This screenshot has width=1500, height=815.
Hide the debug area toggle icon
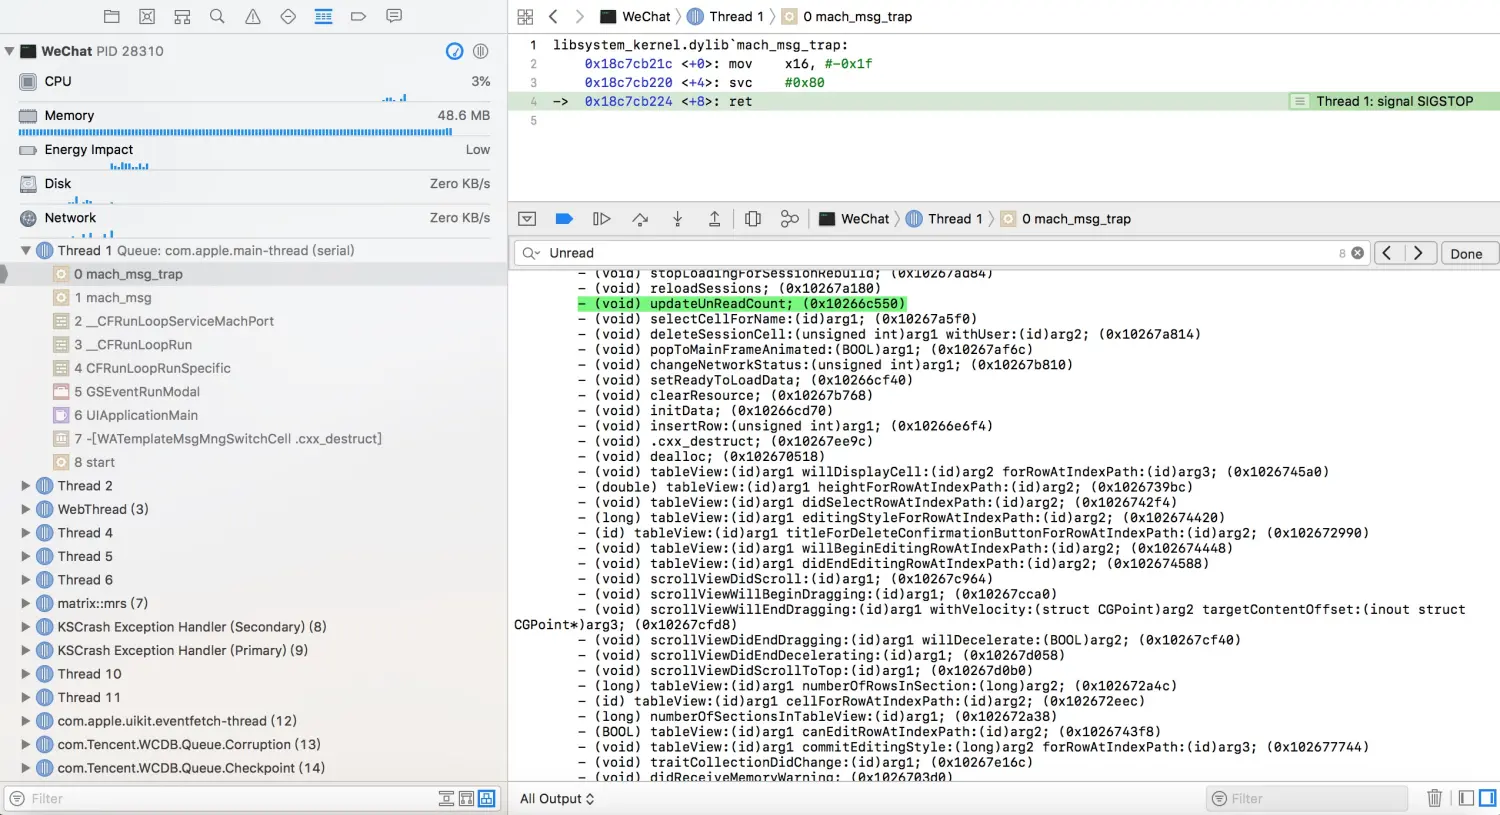point(527,219)
